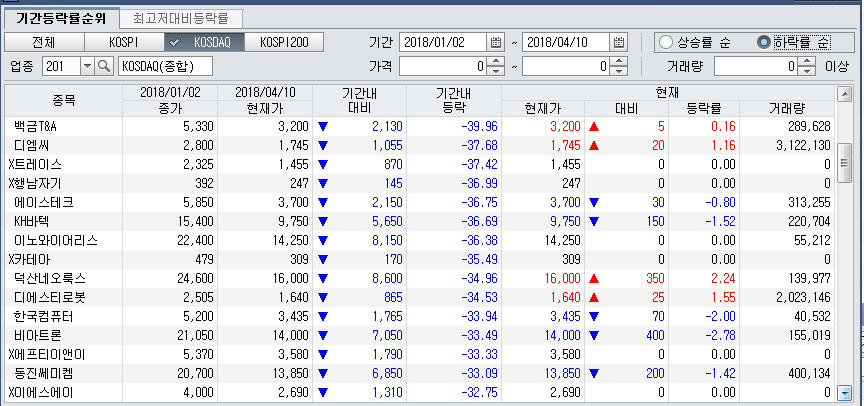Increase minimum price stepper up arrow
This screenshot has height=406, width=864.
496,62
